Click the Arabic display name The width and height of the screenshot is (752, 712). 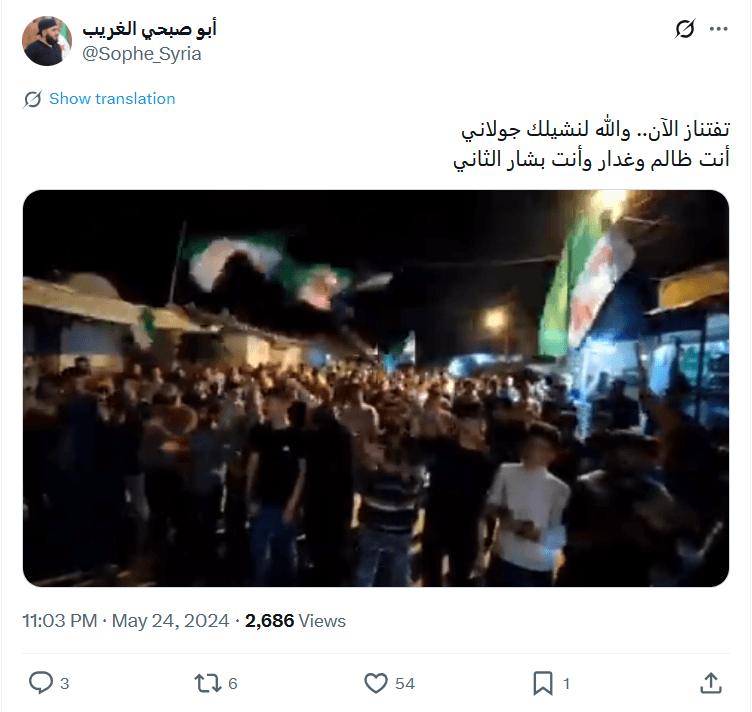pyautogui.click(x=150, y=29)
